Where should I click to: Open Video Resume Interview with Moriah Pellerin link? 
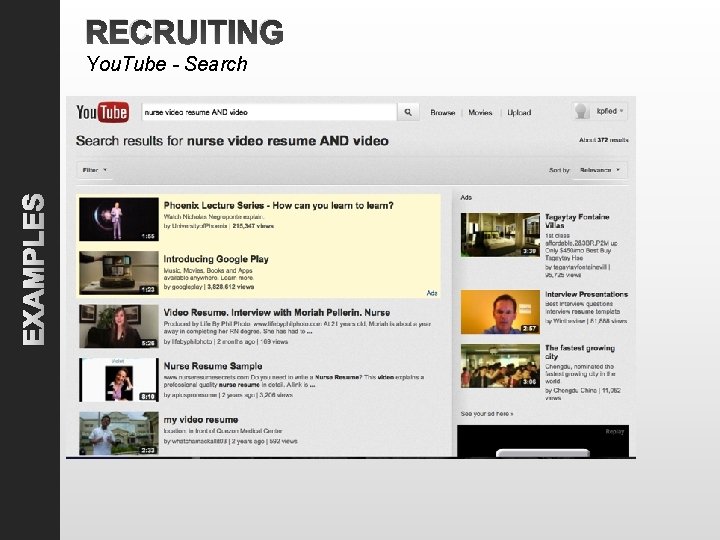point(276,313)
